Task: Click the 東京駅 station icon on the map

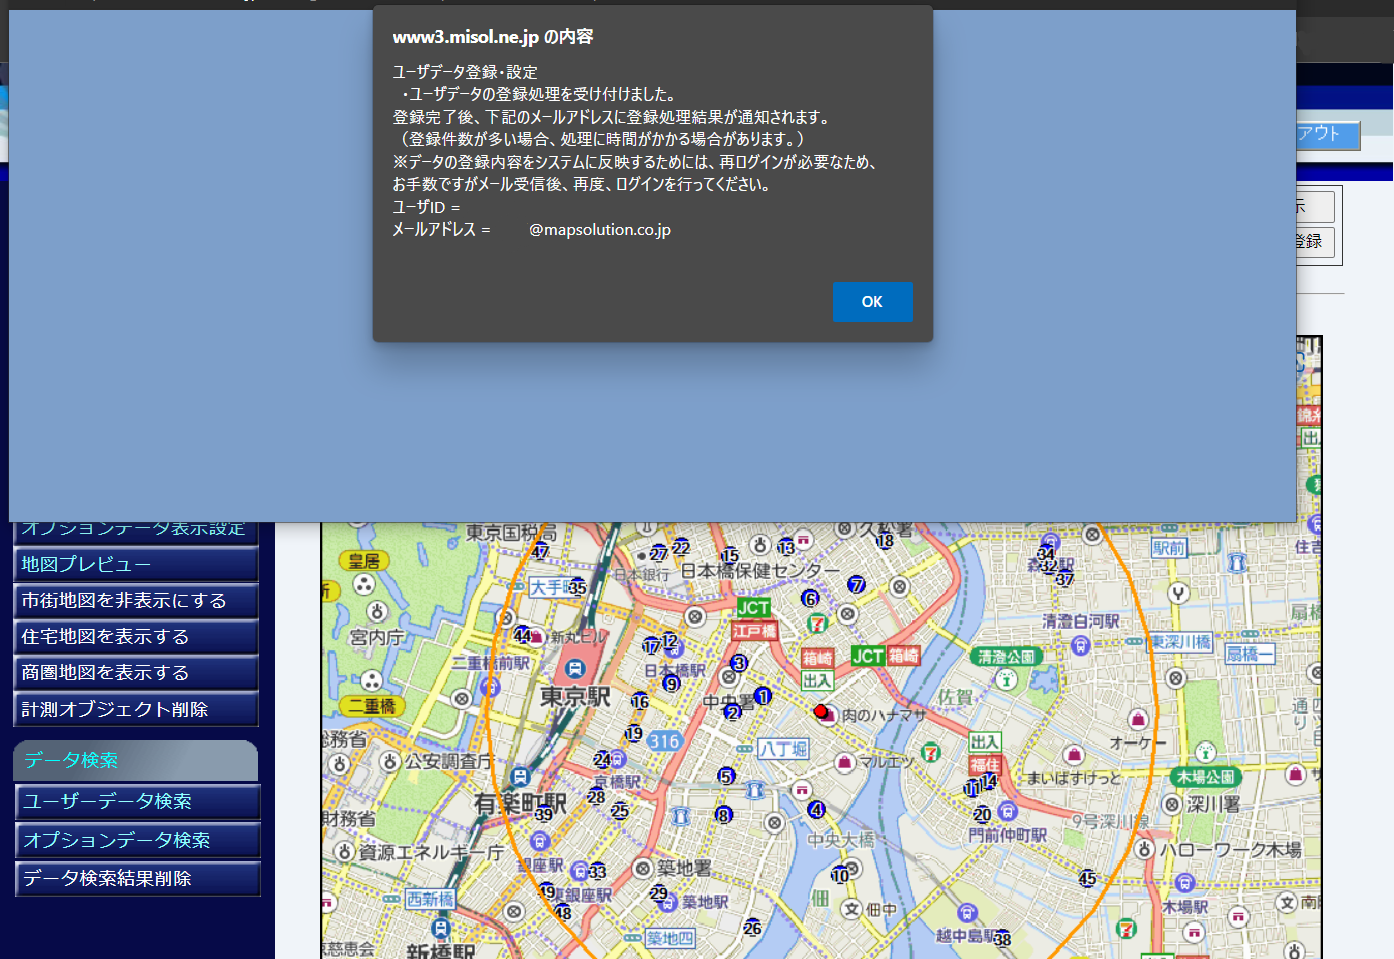Action: coord(574,668)
